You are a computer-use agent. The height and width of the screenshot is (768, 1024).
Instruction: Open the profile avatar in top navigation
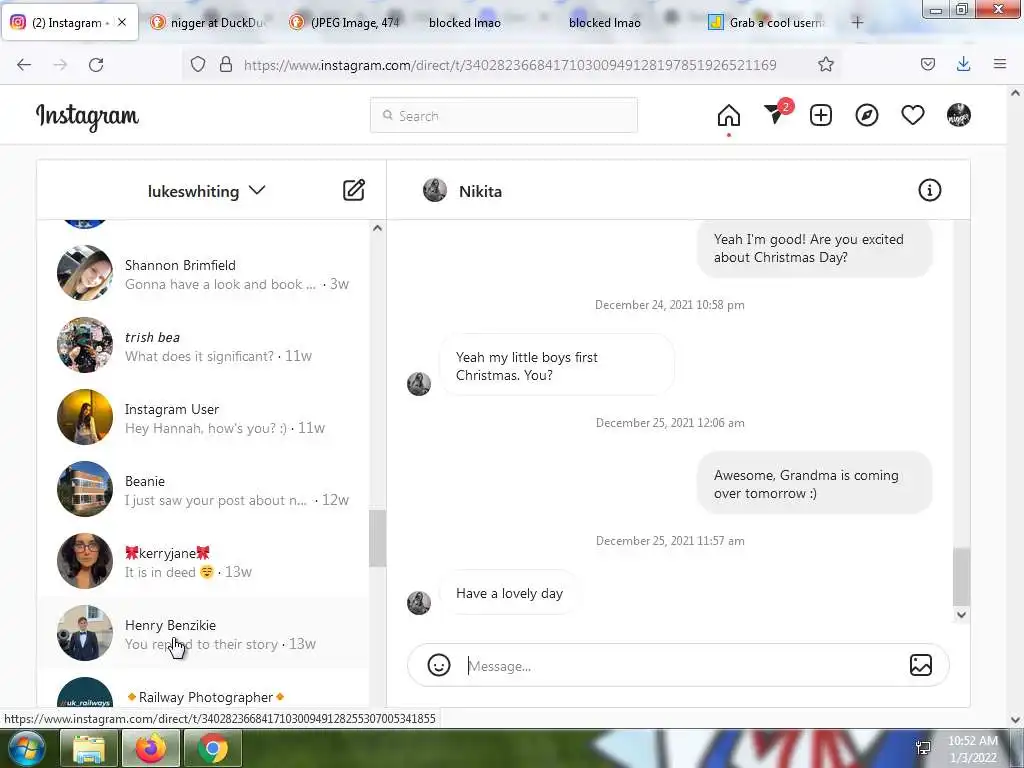[959, 116]
